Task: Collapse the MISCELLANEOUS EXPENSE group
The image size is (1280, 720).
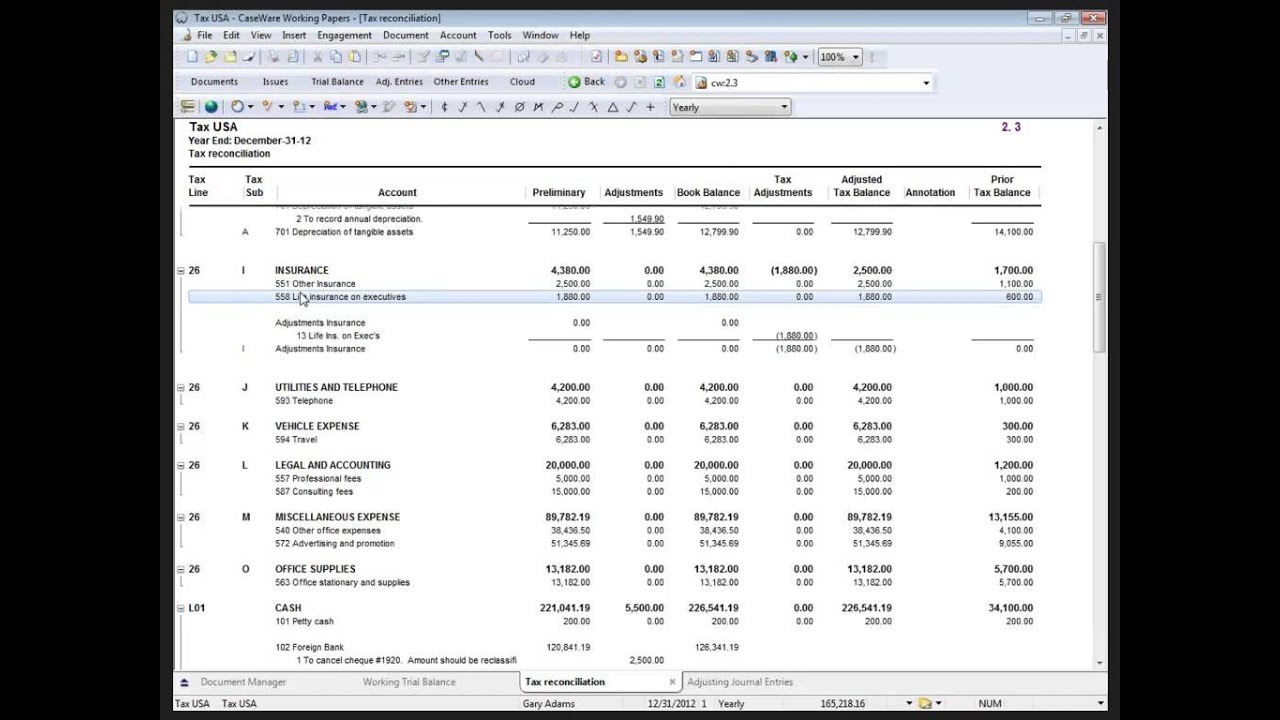Action: [181, 517]
